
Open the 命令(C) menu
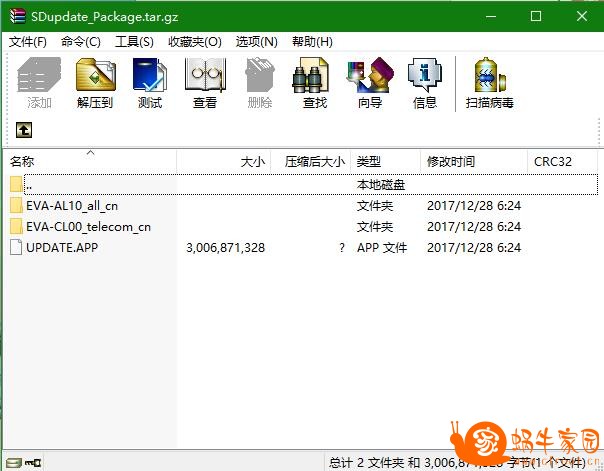[81, 42]
